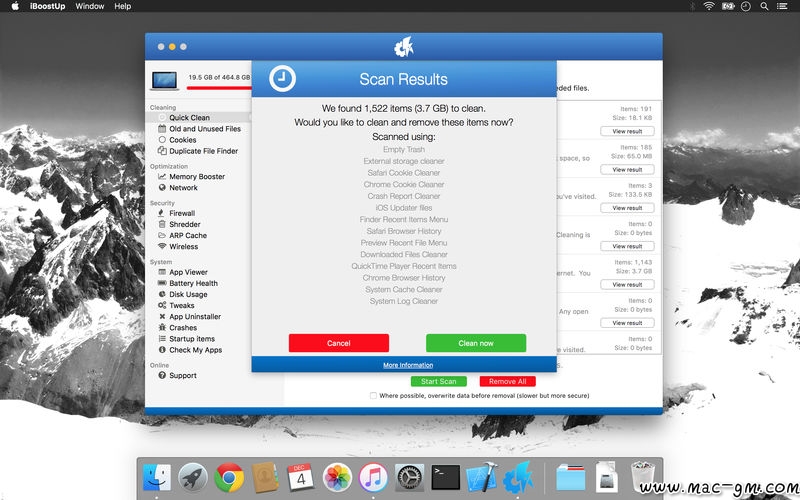
Task: Click Memory Booster chart icon
Action: pos(162,177)
